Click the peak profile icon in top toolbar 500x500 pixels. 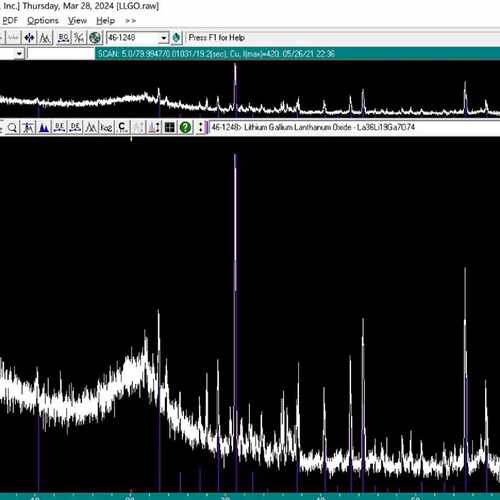45,38
